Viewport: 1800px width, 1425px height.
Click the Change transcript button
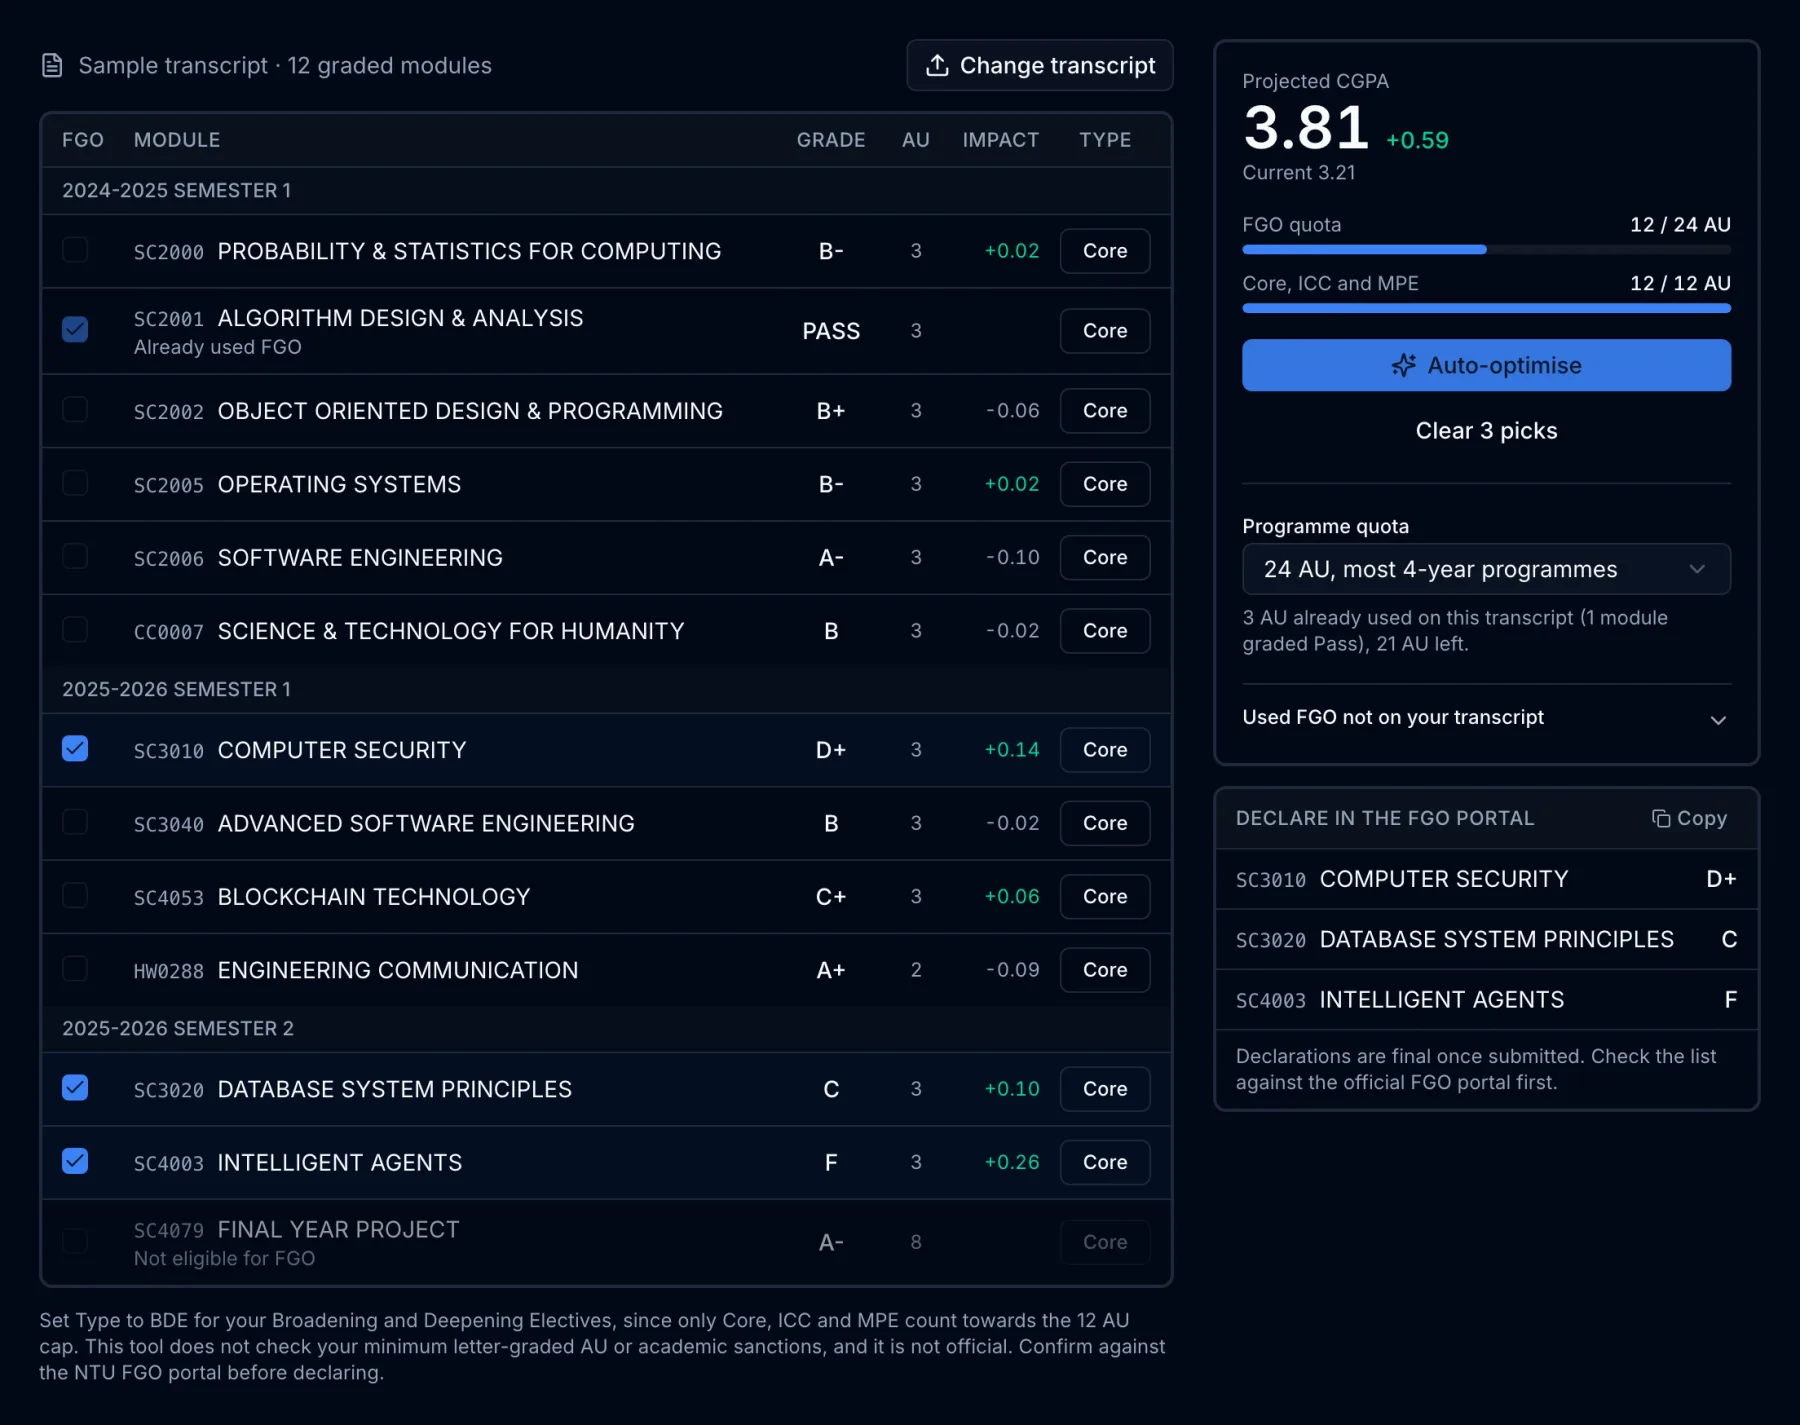pyautogui.click(x=1040, y=66)
